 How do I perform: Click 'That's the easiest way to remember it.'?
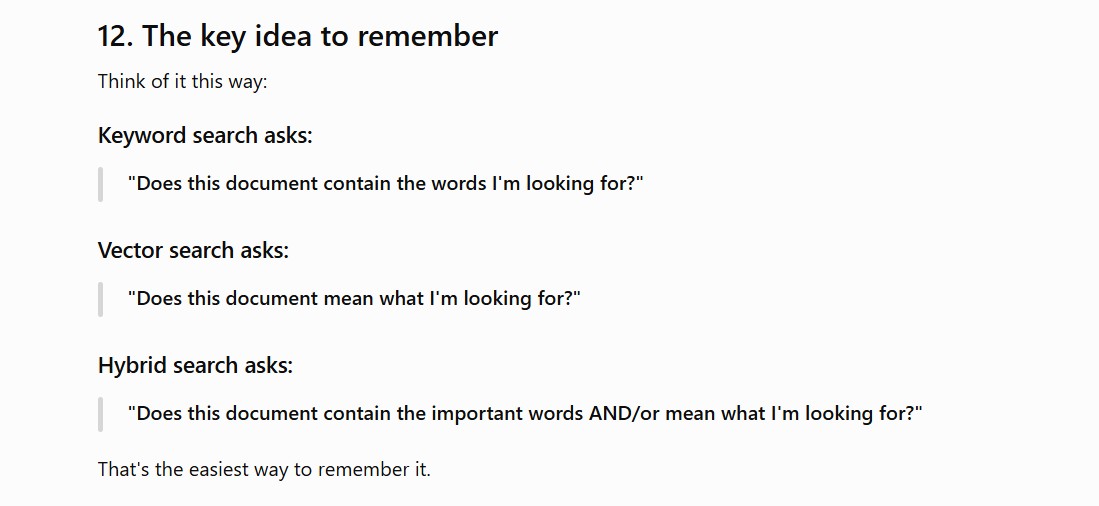tap(264, 469)
